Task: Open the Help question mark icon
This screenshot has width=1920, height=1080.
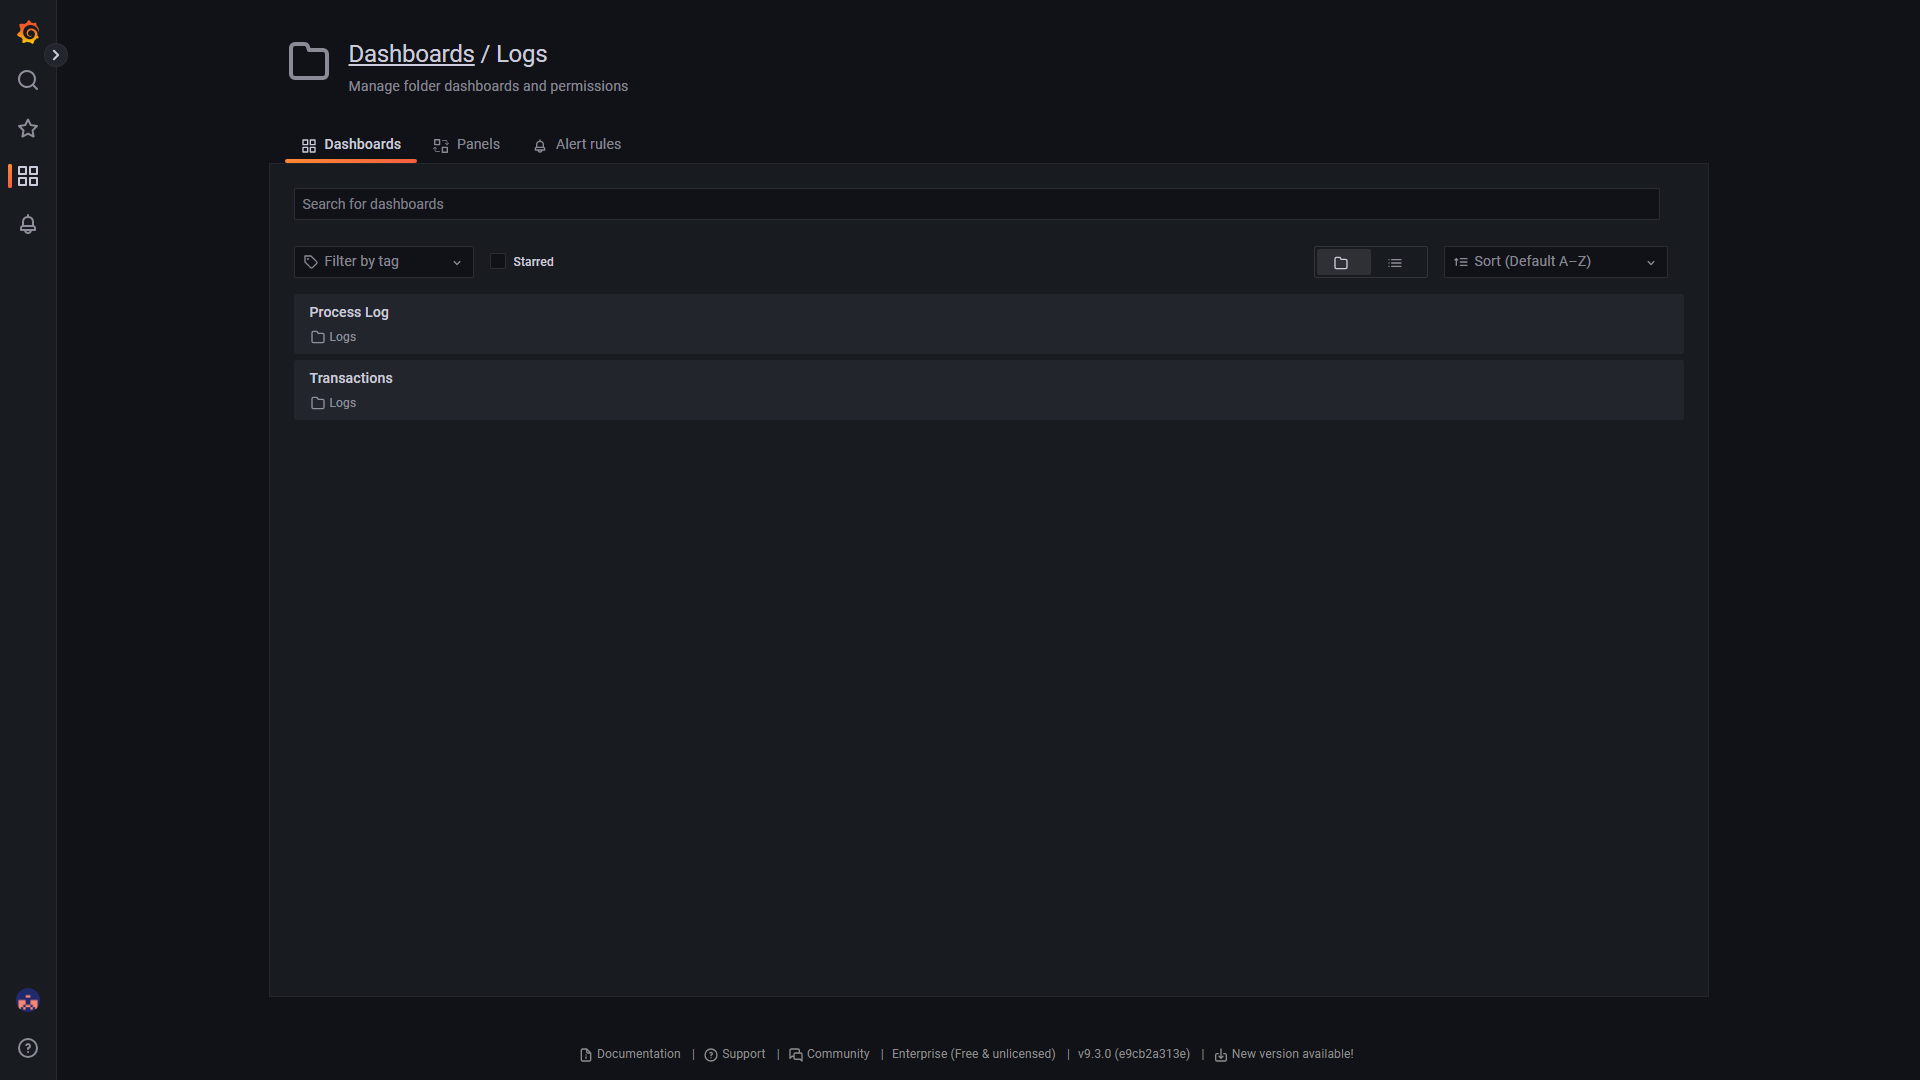Action: click(28, 1048)
